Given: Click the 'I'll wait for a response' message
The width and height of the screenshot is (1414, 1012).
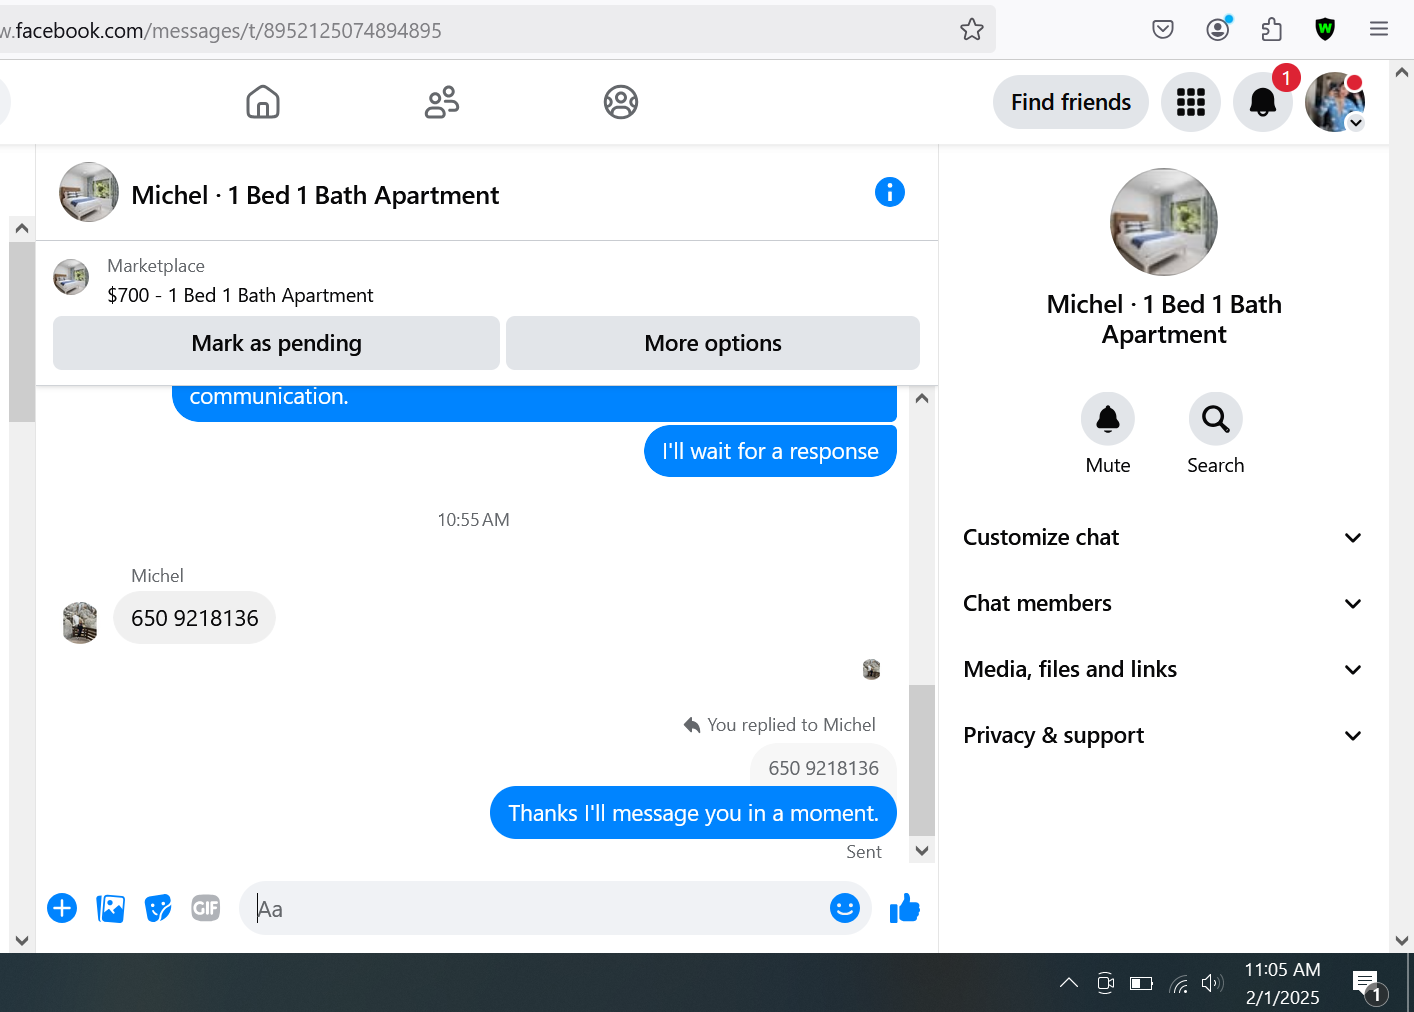Looking at the screenshot, I should point(770,451).
